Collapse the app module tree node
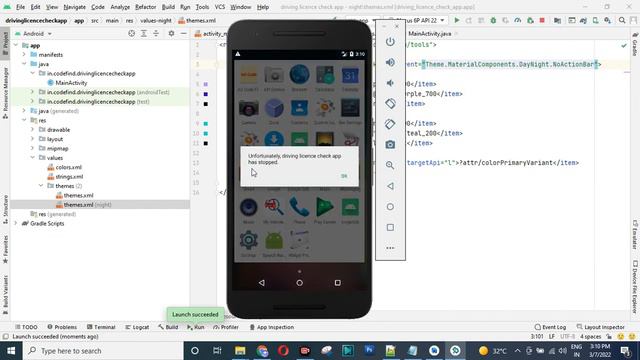 click(16, 45)
